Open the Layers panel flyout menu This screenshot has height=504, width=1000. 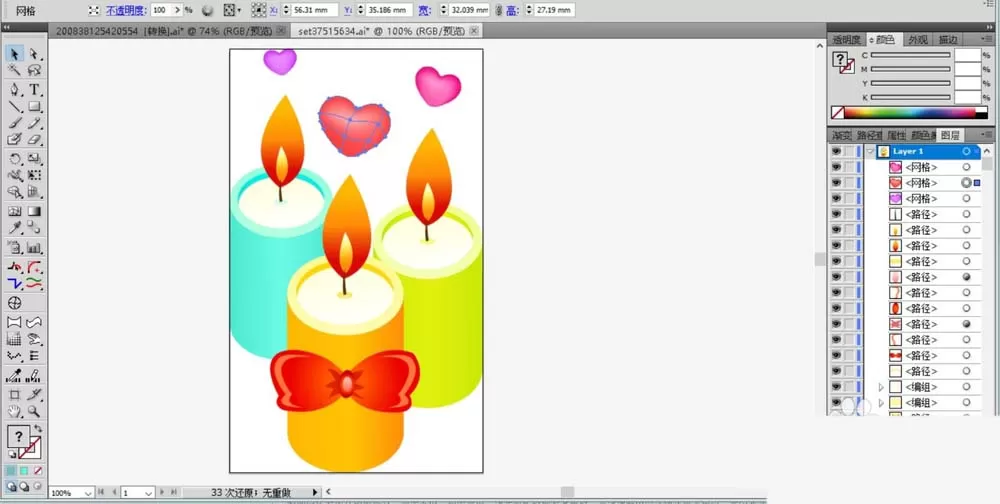click(987, 135)
